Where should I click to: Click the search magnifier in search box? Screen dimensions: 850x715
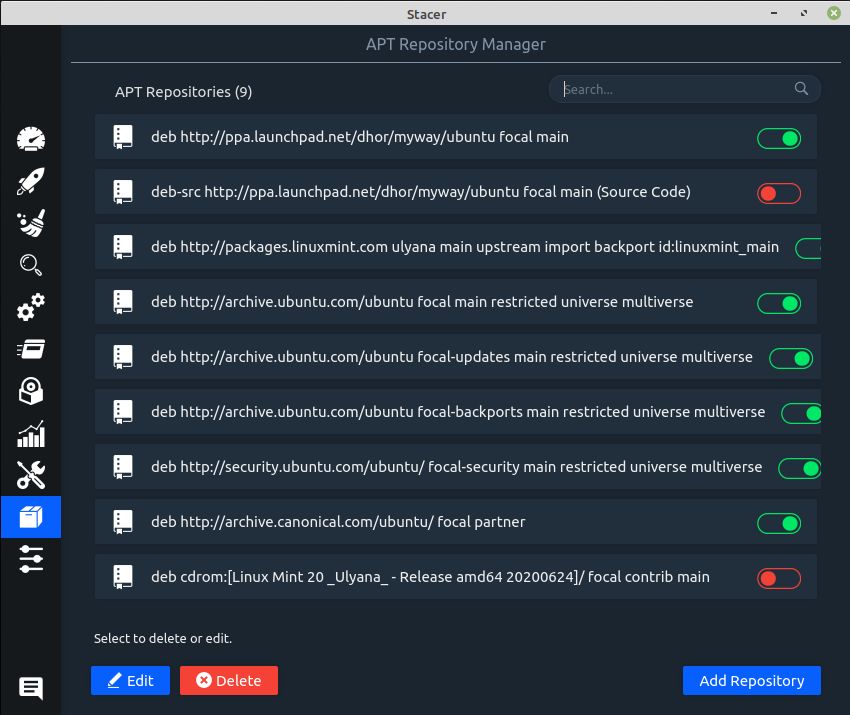(x=801, y=88)
